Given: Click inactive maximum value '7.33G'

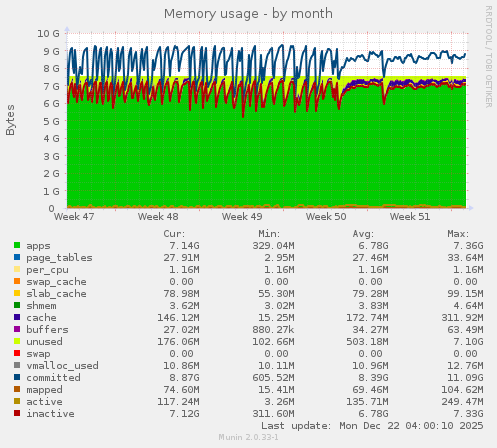Looking at the screenshot, I should point(468,414).
